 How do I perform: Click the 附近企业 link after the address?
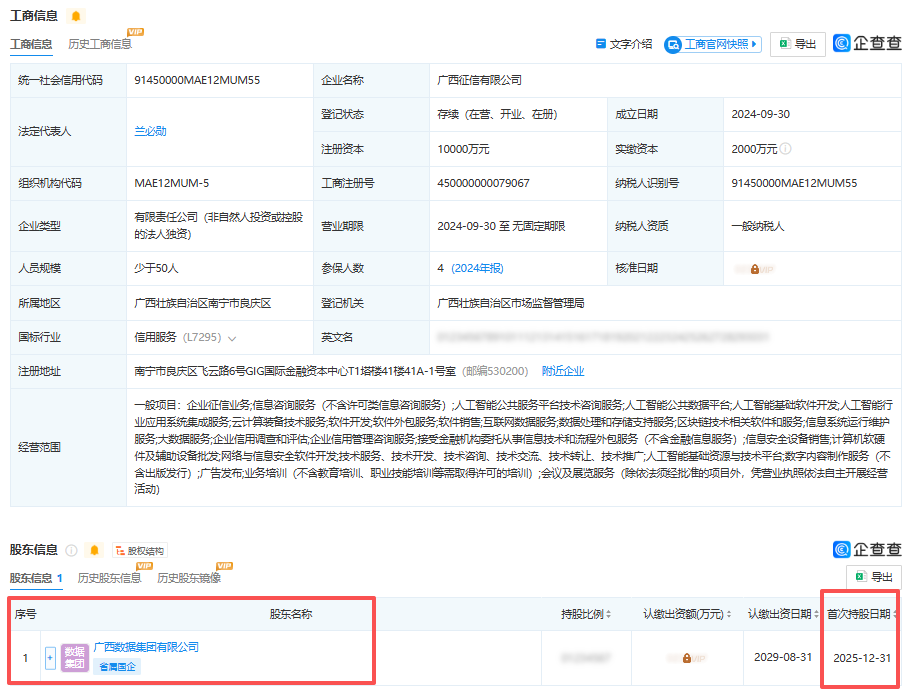pos(562,370)
